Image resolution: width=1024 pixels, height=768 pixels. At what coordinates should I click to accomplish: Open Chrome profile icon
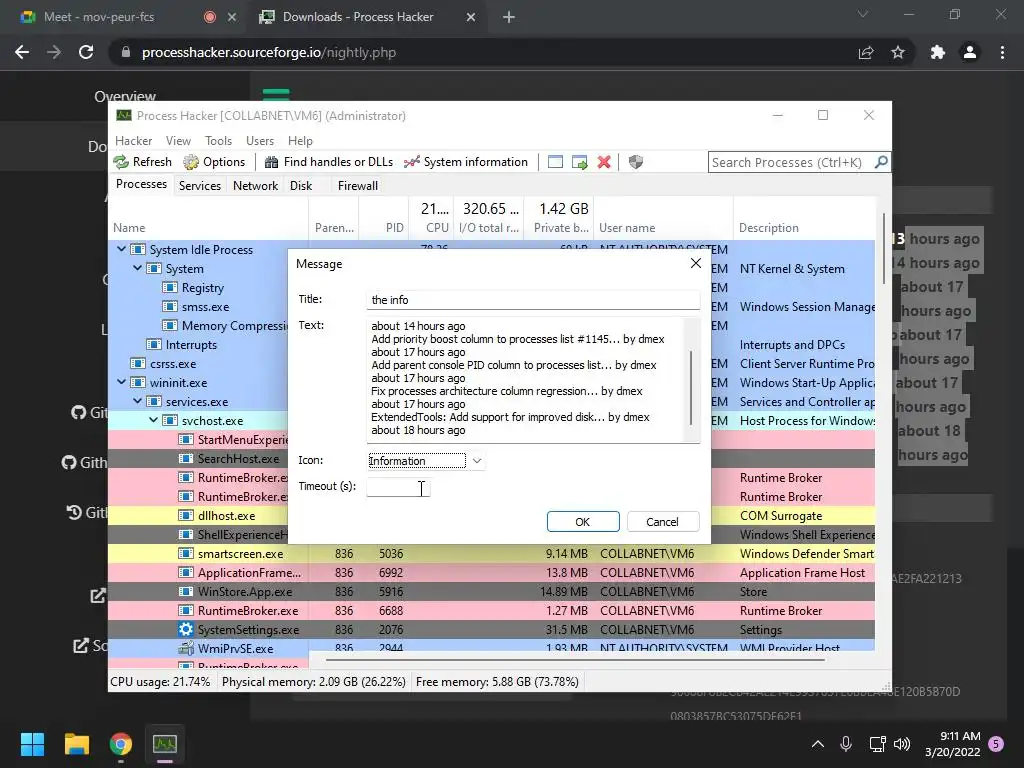tap(970, 52)
